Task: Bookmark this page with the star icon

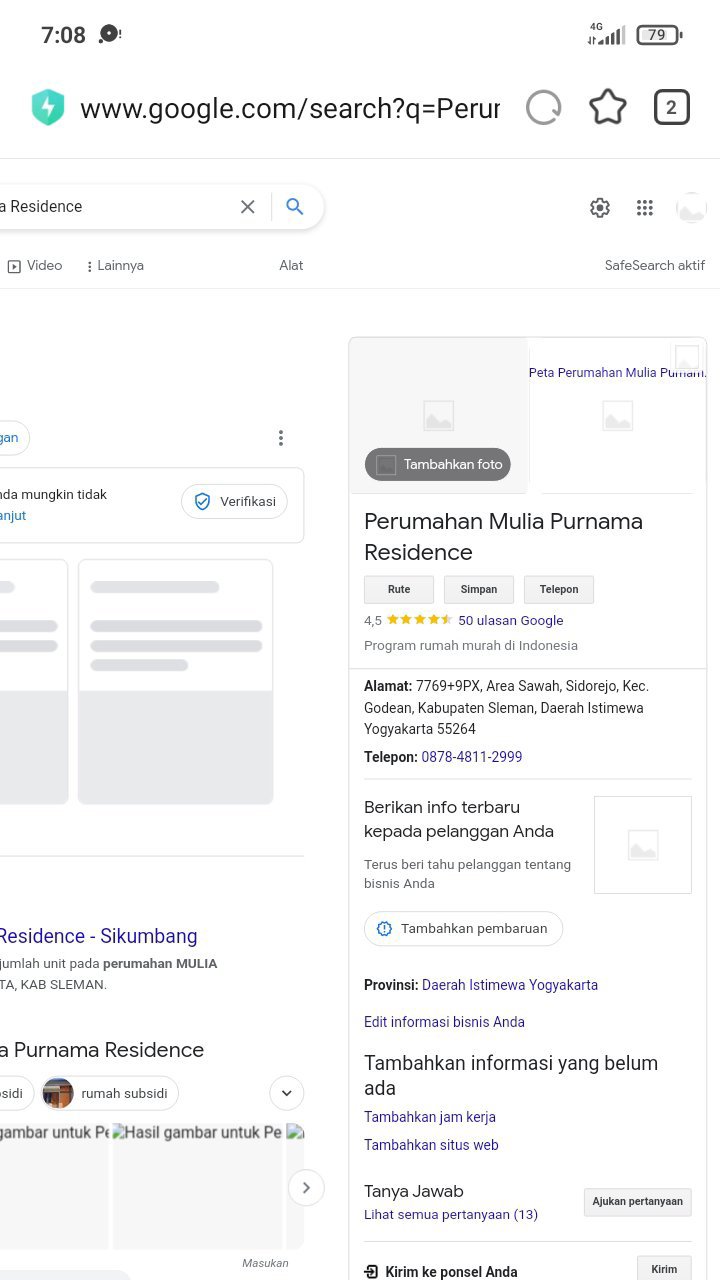Action: click(607, 108)
